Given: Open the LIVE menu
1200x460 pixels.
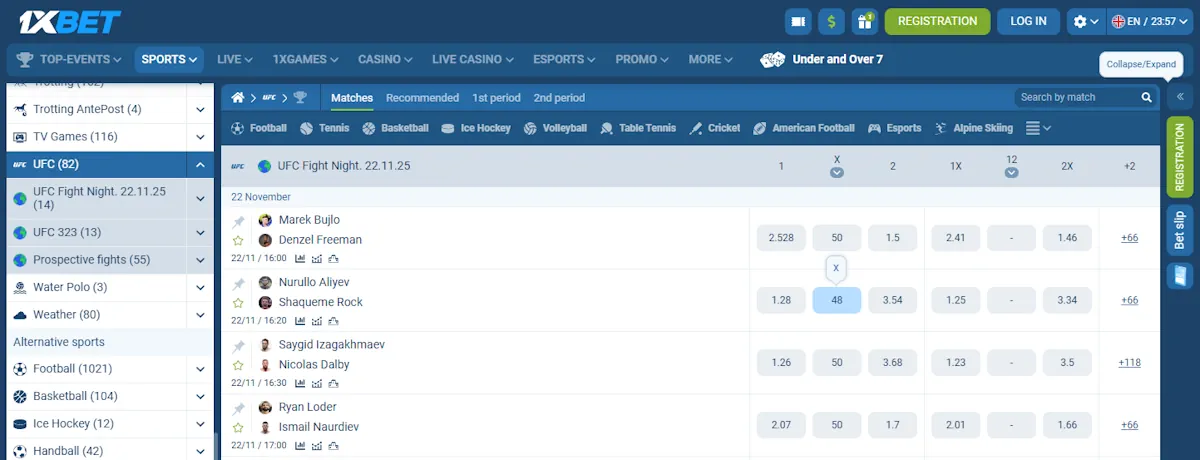Looking at the screenshot, I should pyautogui.click(x=234, y=59).
